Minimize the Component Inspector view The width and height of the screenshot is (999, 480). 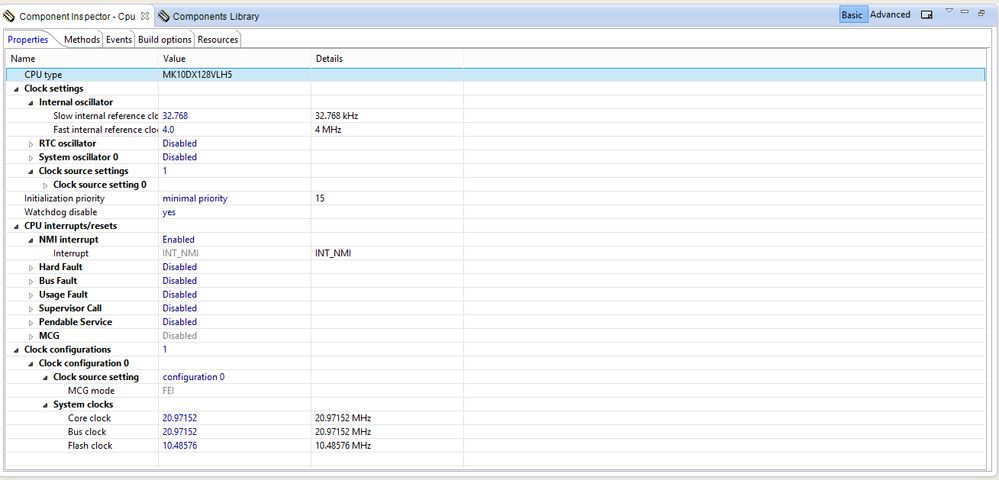(x=964, y=11)
